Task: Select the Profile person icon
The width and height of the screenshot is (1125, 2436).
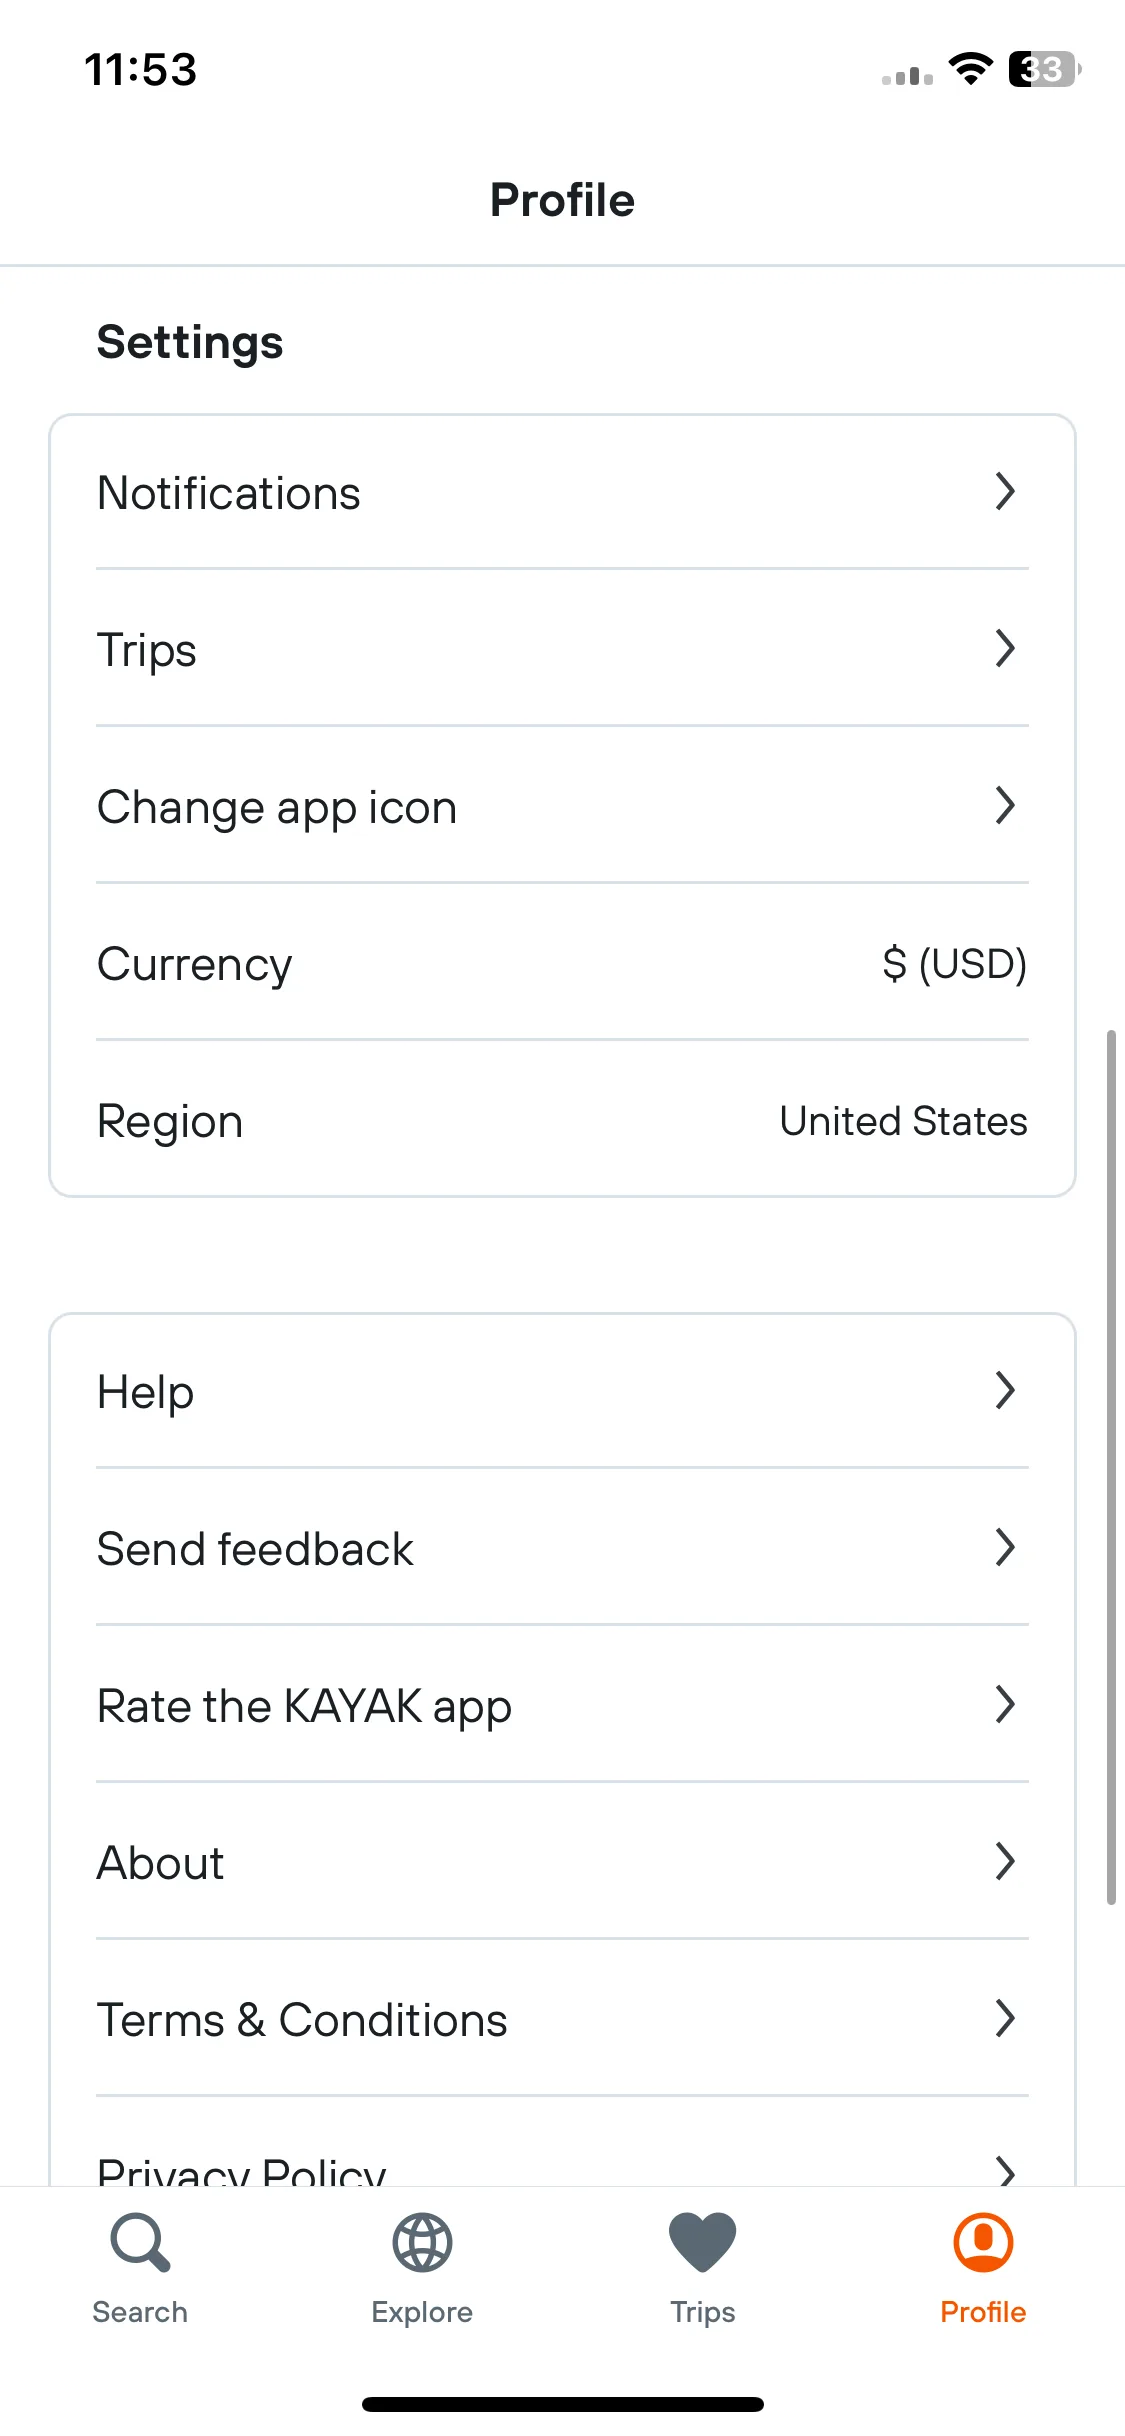Action: [x=984, y=2243]
